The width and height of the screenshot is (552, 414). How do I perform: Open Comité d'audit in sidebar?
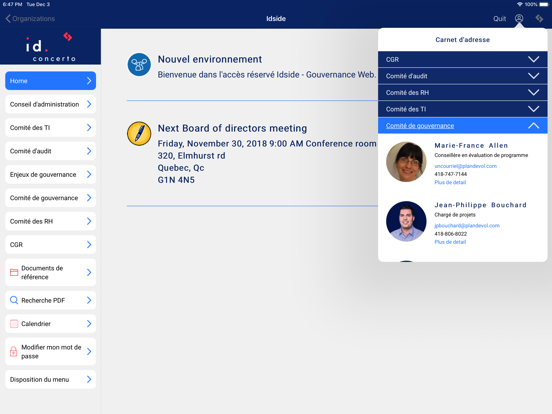coord(50,151)
